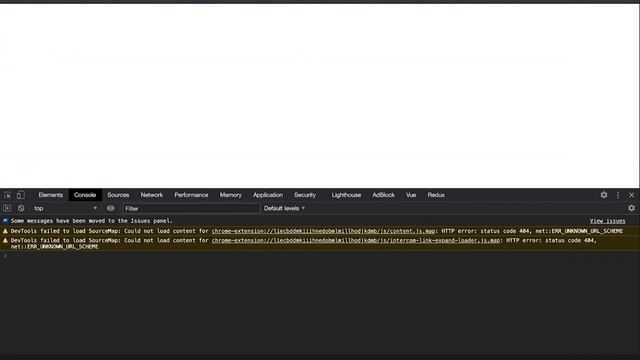This screenshot has width=640, height=360.
Task: Open the Sources tab
Action: 118,195
